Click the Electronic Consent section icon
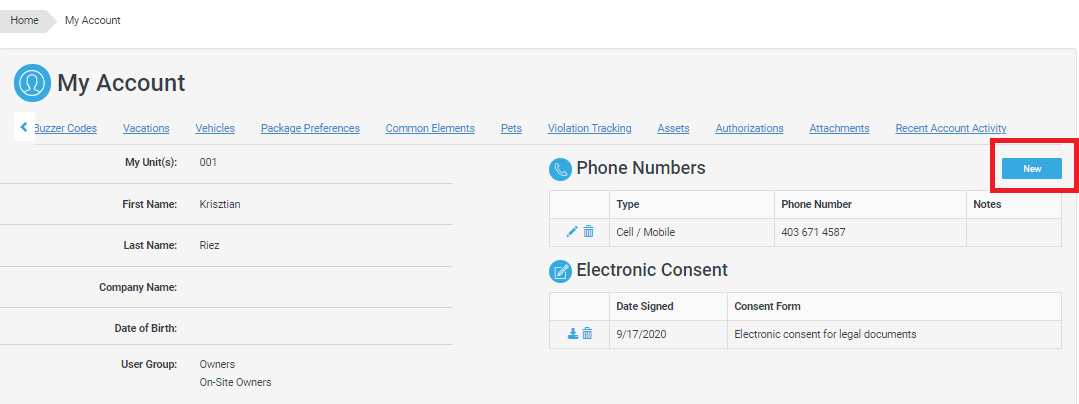This screenshot has height=404, width=1079. 560,271
